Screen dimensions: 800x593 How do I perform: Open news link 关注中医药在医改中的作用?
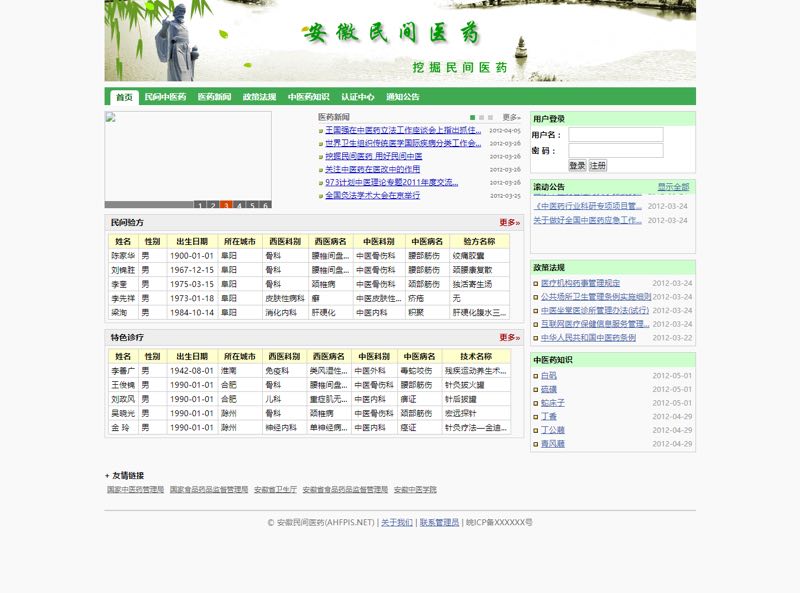372,170
